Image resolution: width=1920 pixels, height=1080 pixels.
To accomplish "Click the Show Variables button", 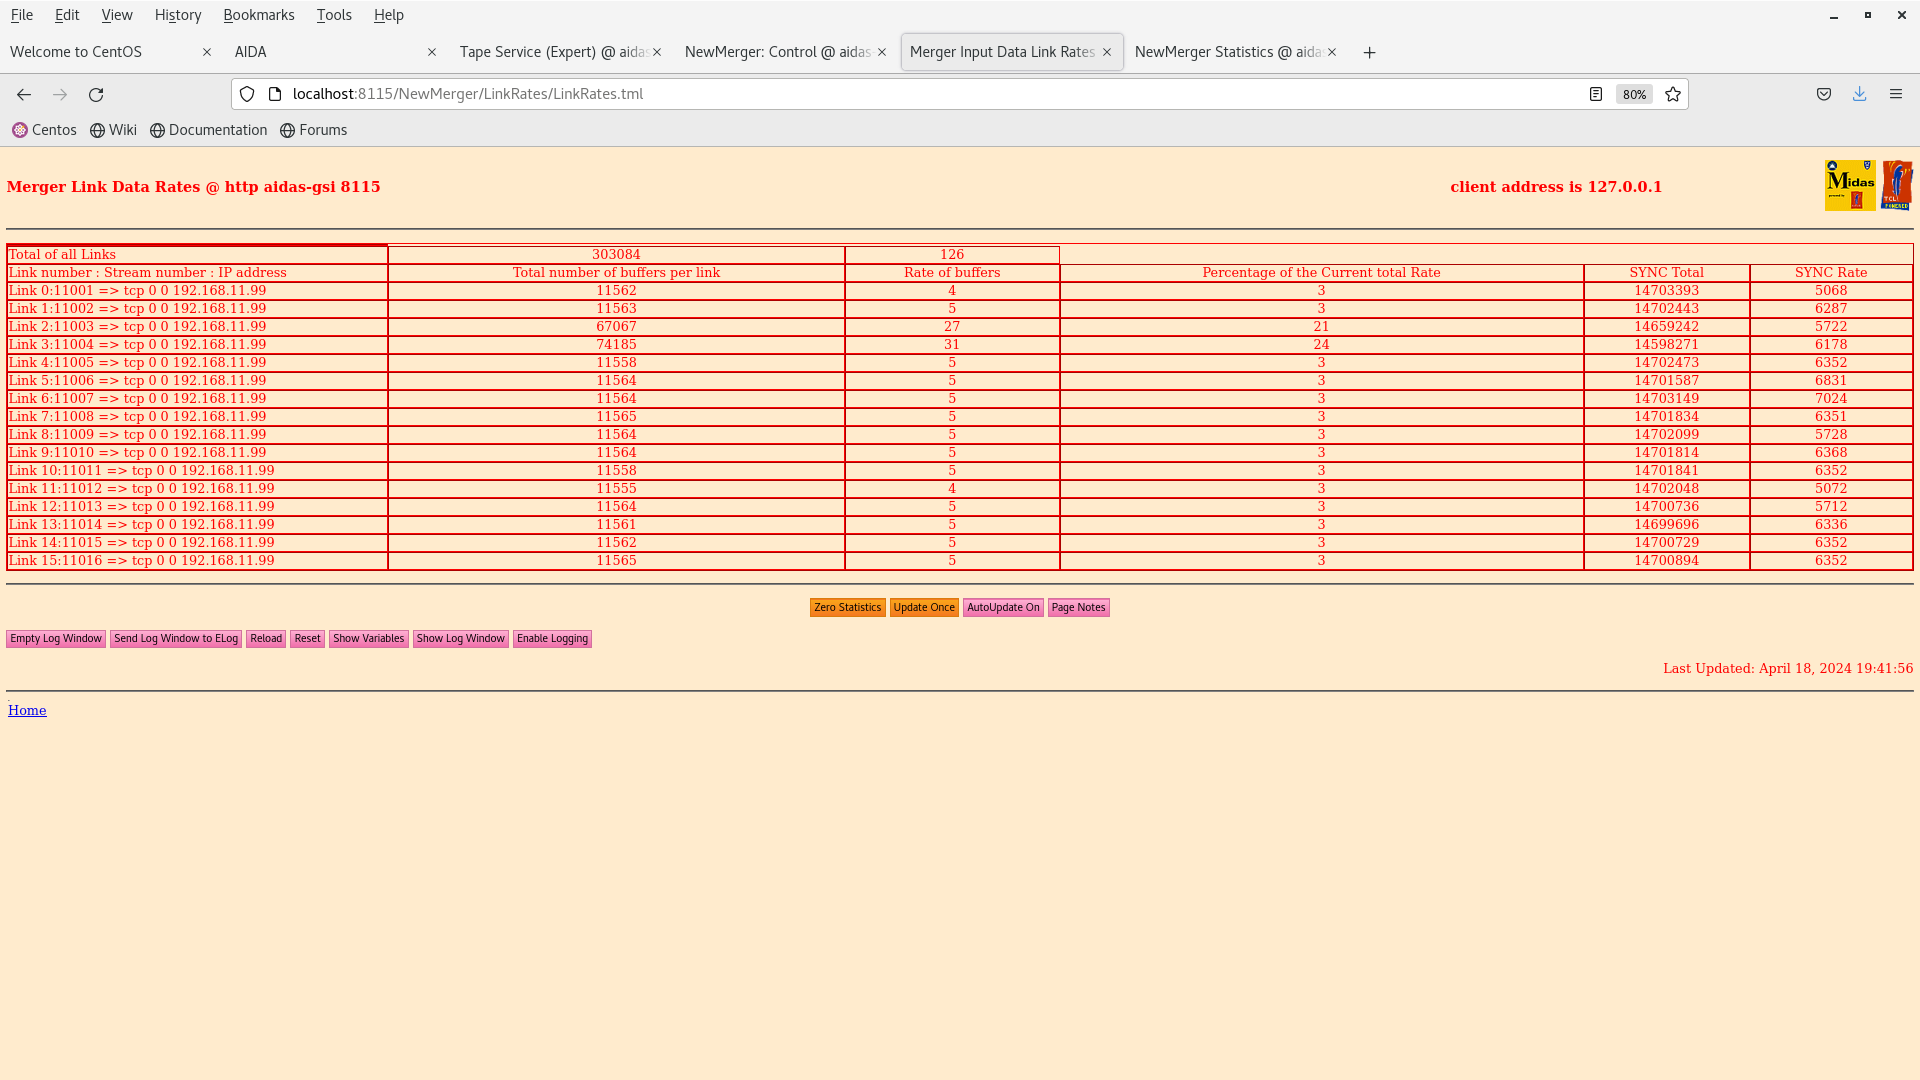I will click(368, 638).
